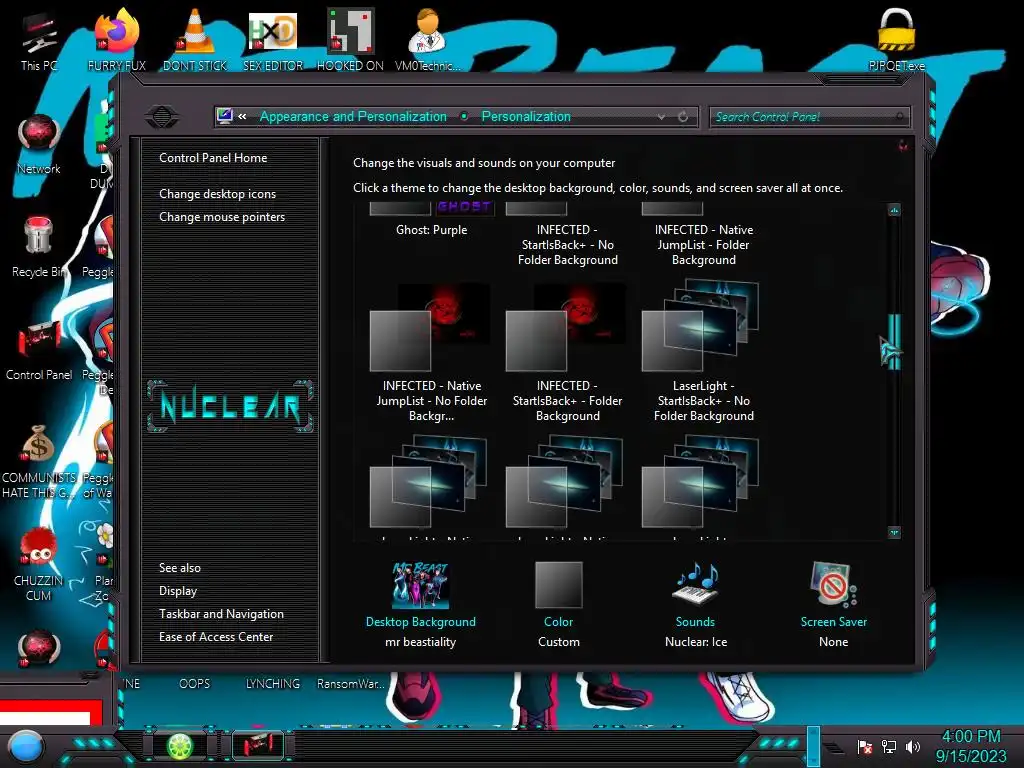1024x768 pixels.
Task: Click the Control Panel address bar icon
Action: pos(225,116)
